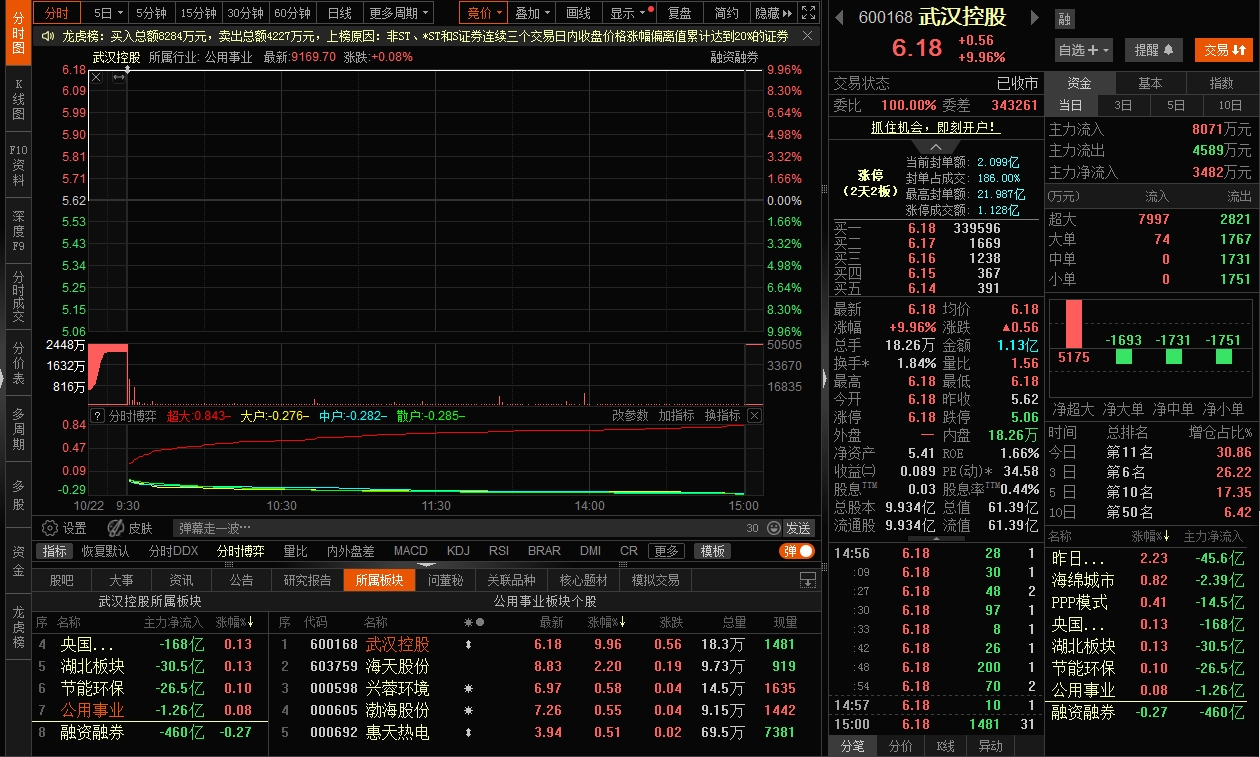
Task: Click the speaker icon beside the 龙虎榜 notice
Action: (48, 36)
